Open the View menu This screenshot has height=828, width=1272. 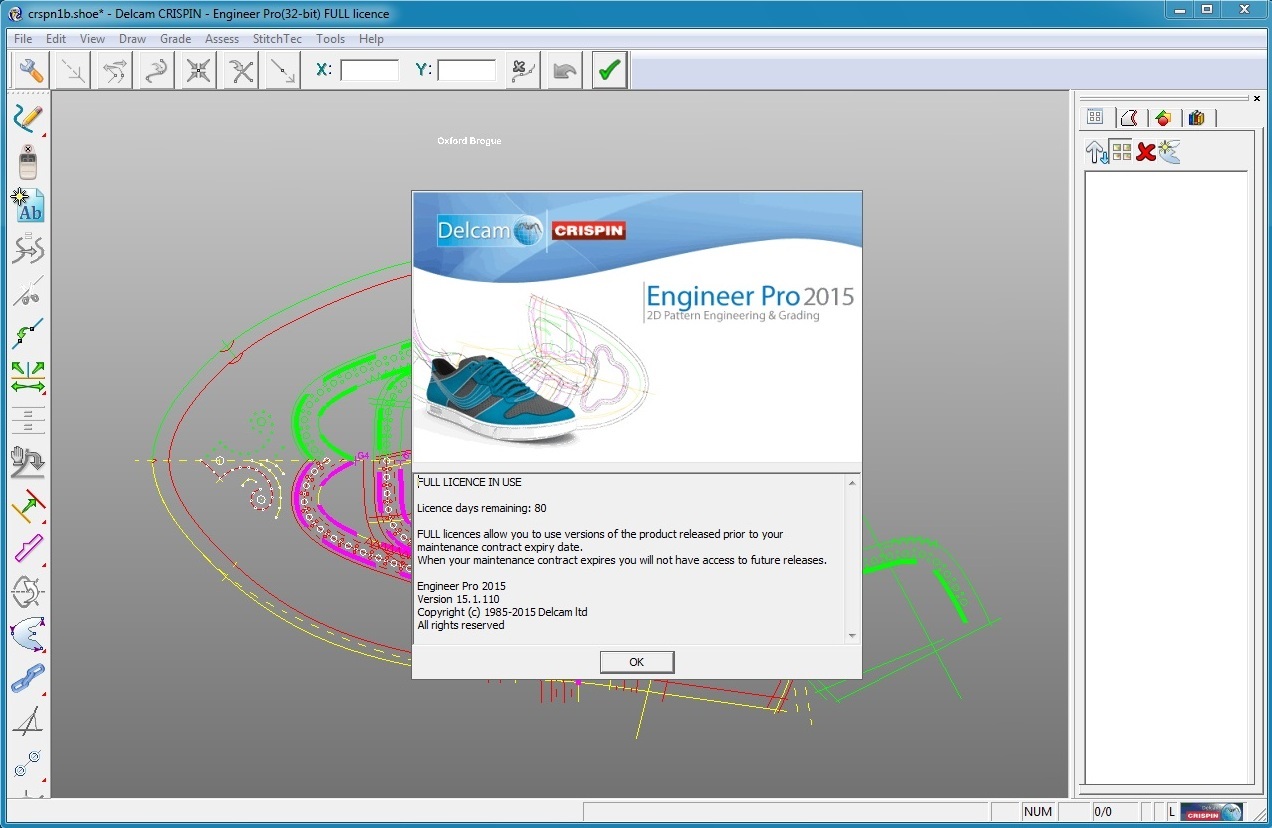pyautogui.click(x=93, y=39)
